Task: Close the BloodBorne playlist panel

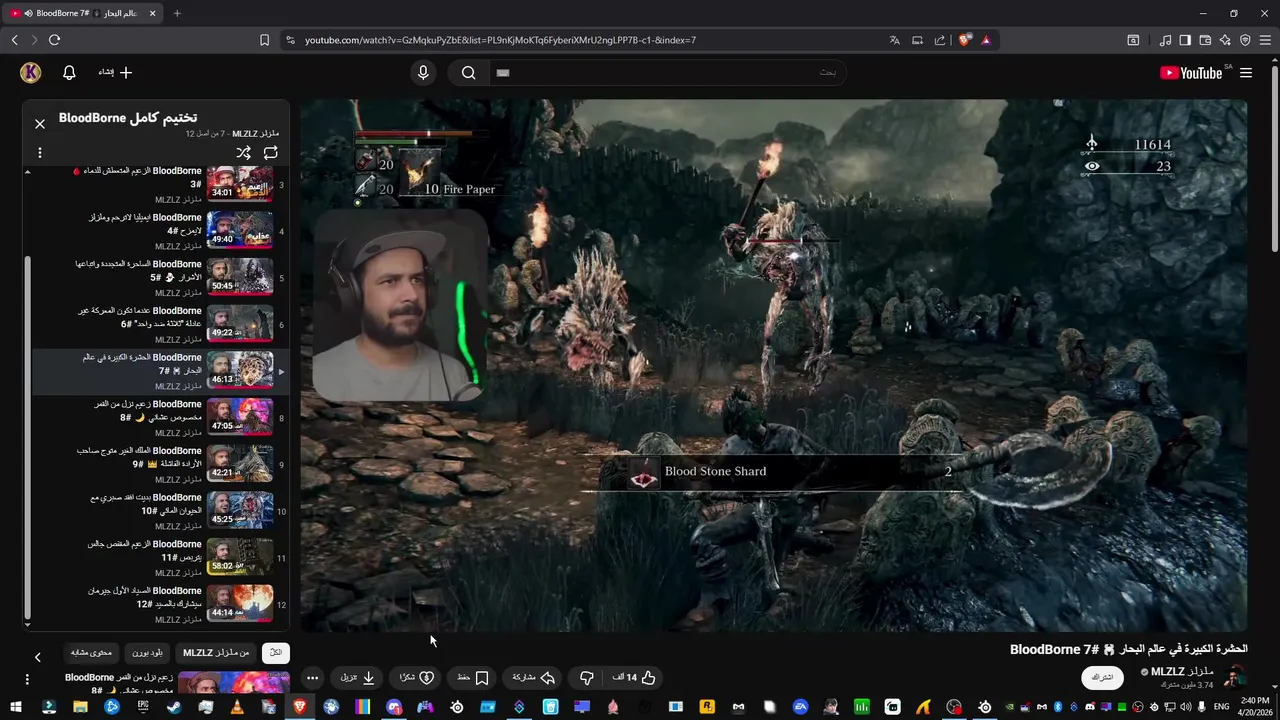Action: tap(40, 124)
